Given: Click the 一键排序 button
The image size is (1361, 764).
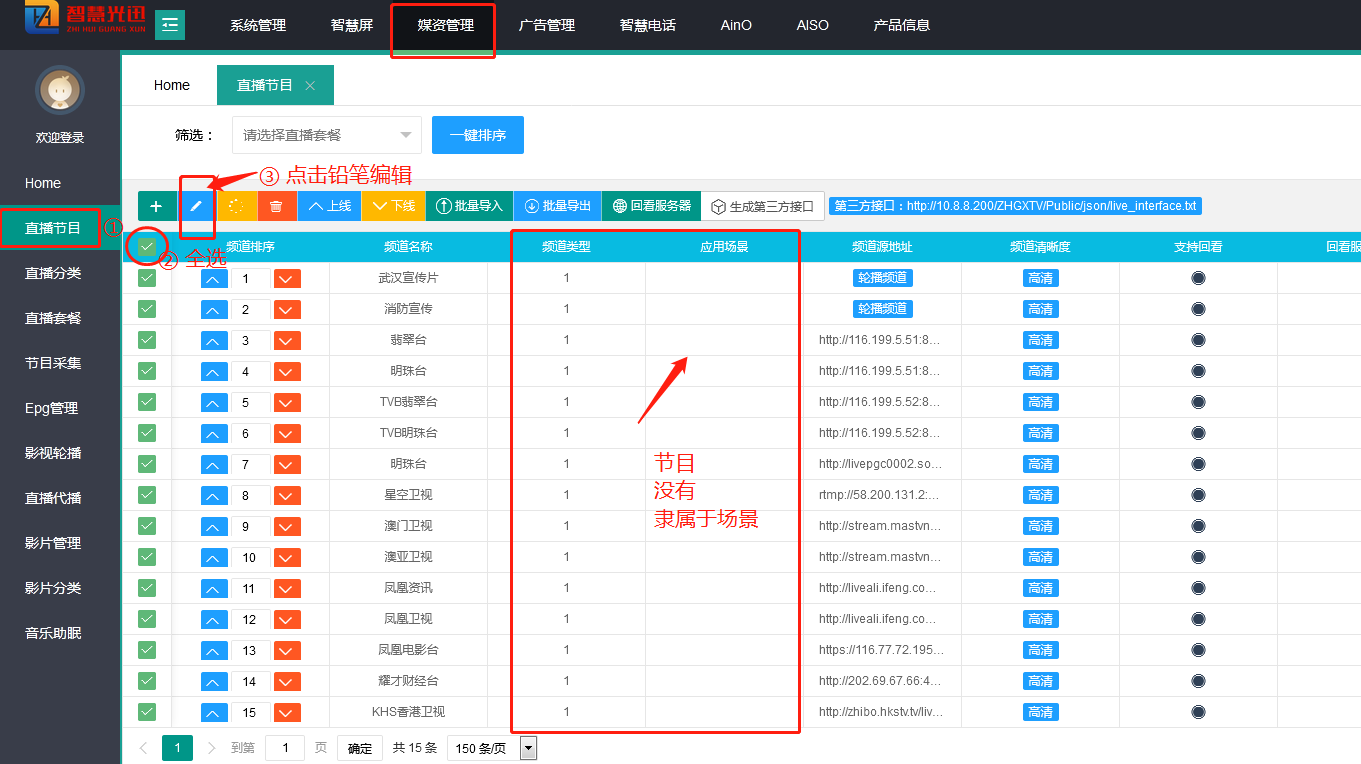Looking at the screenshot, I should pos(478,135).
